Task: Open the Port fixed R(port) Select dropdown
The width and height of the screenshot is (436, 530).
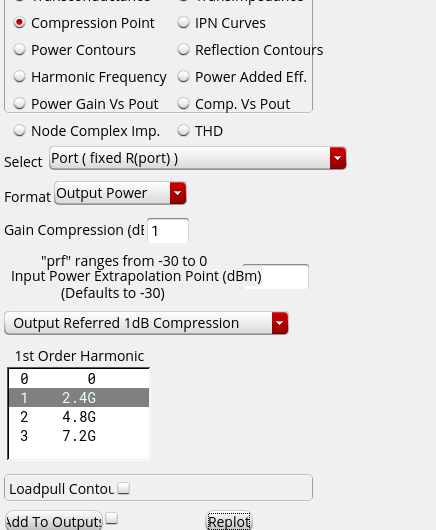Action: pos(198,158)
